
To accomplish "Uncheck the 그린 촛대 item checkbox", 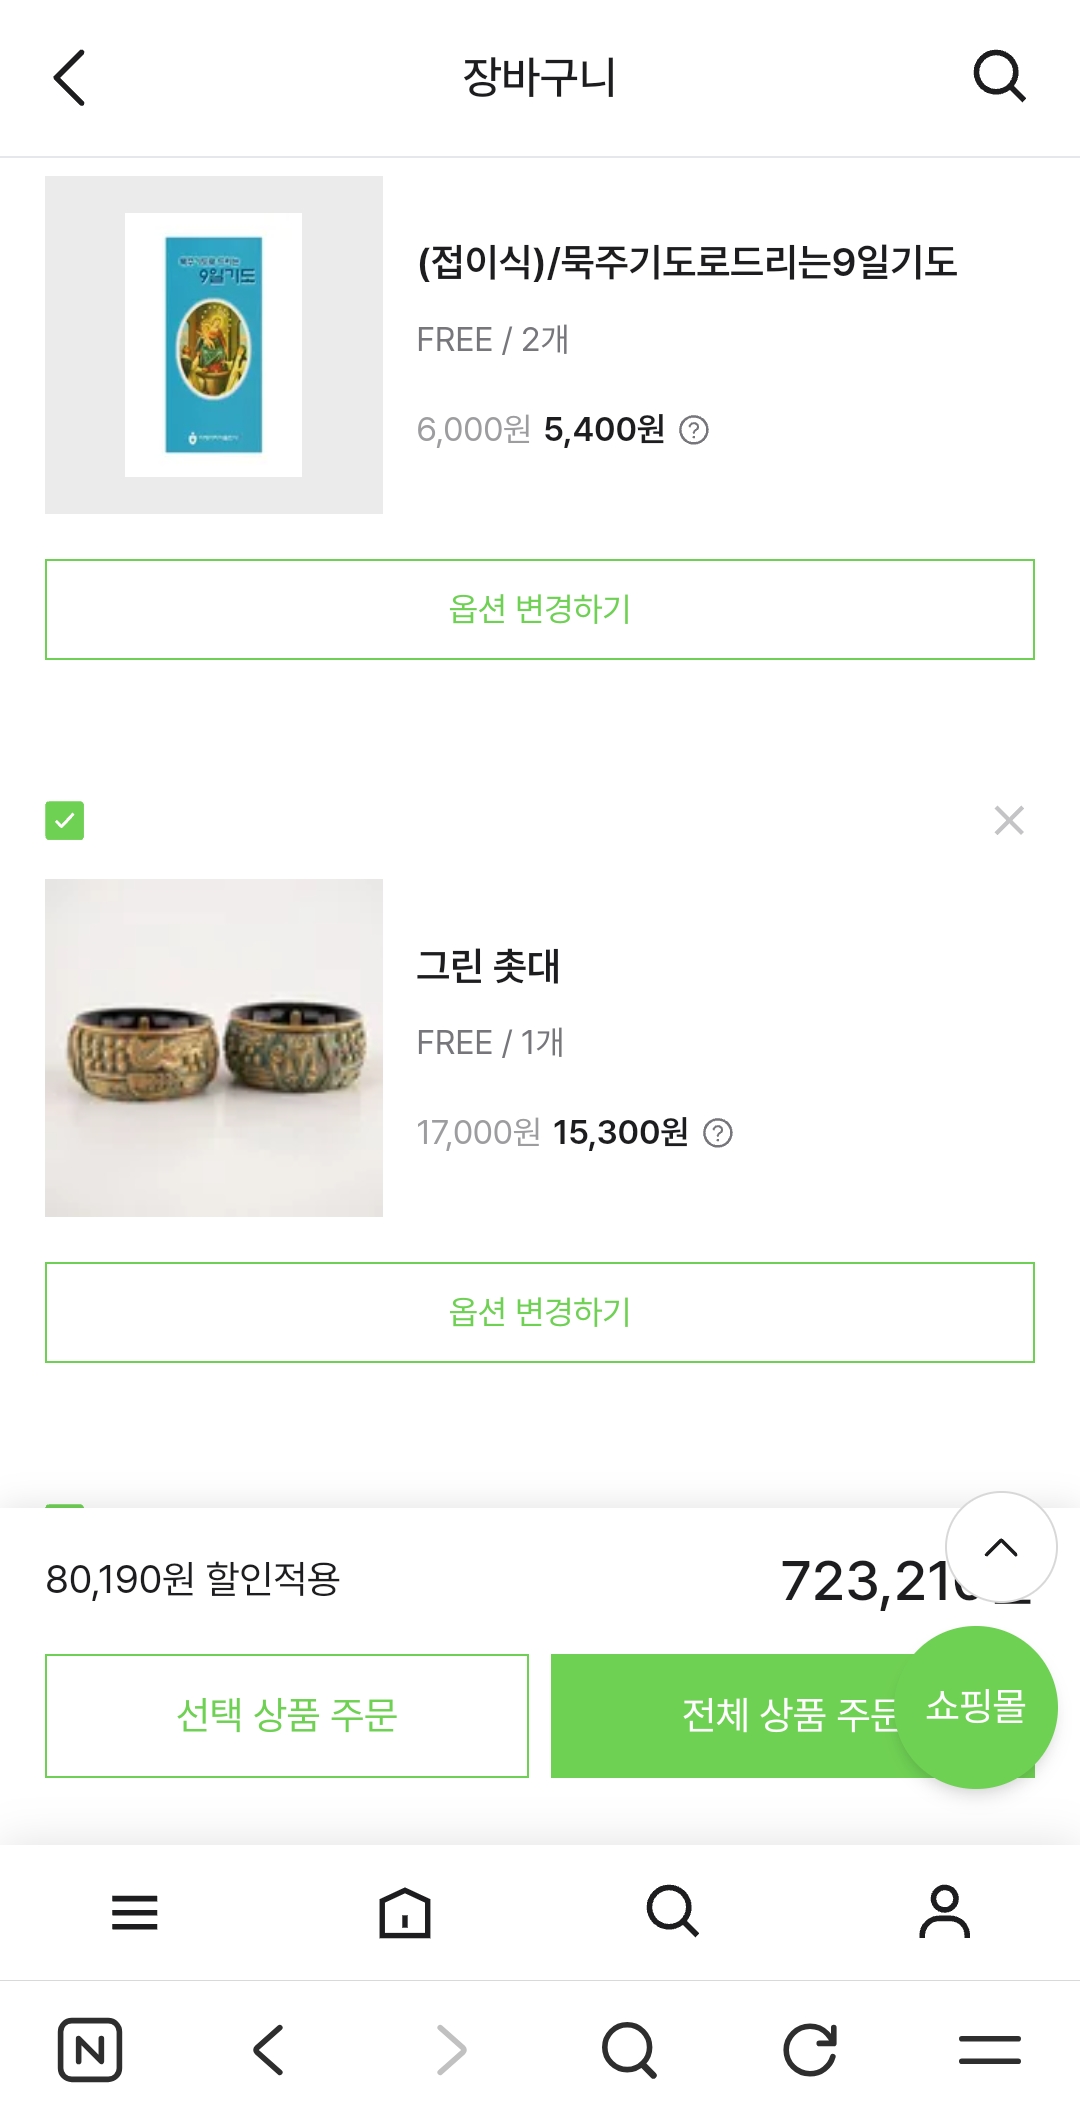I will click(65, 821).
